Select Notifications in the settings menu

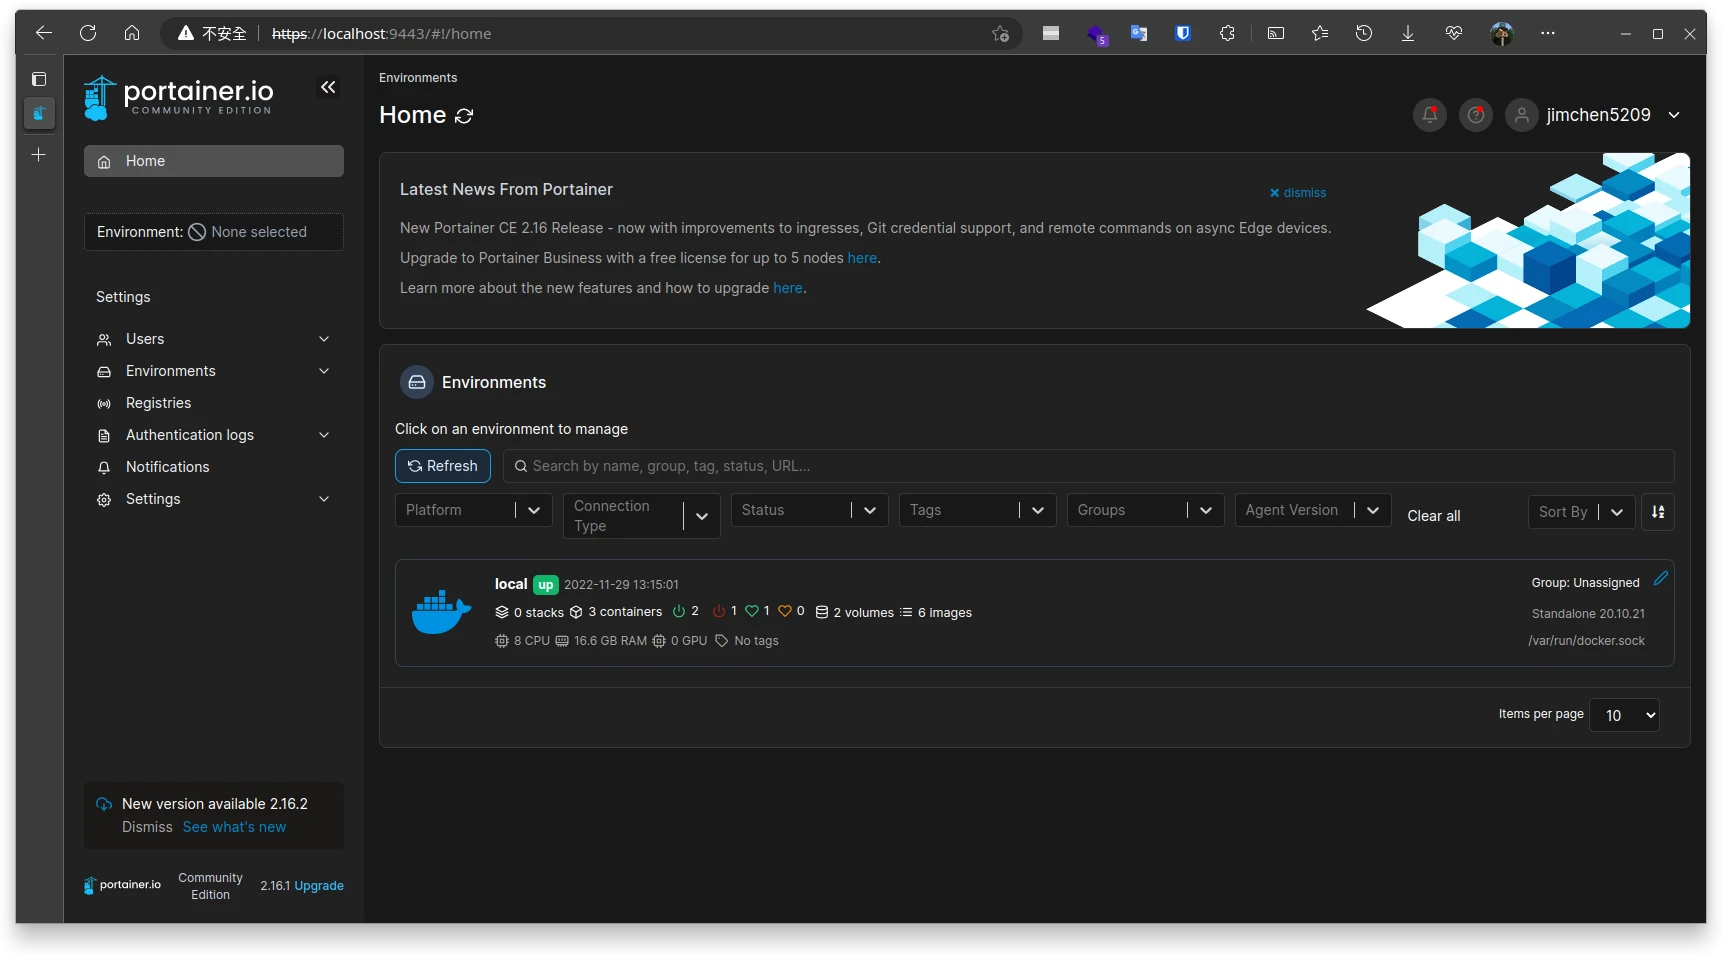coord(167,467)
